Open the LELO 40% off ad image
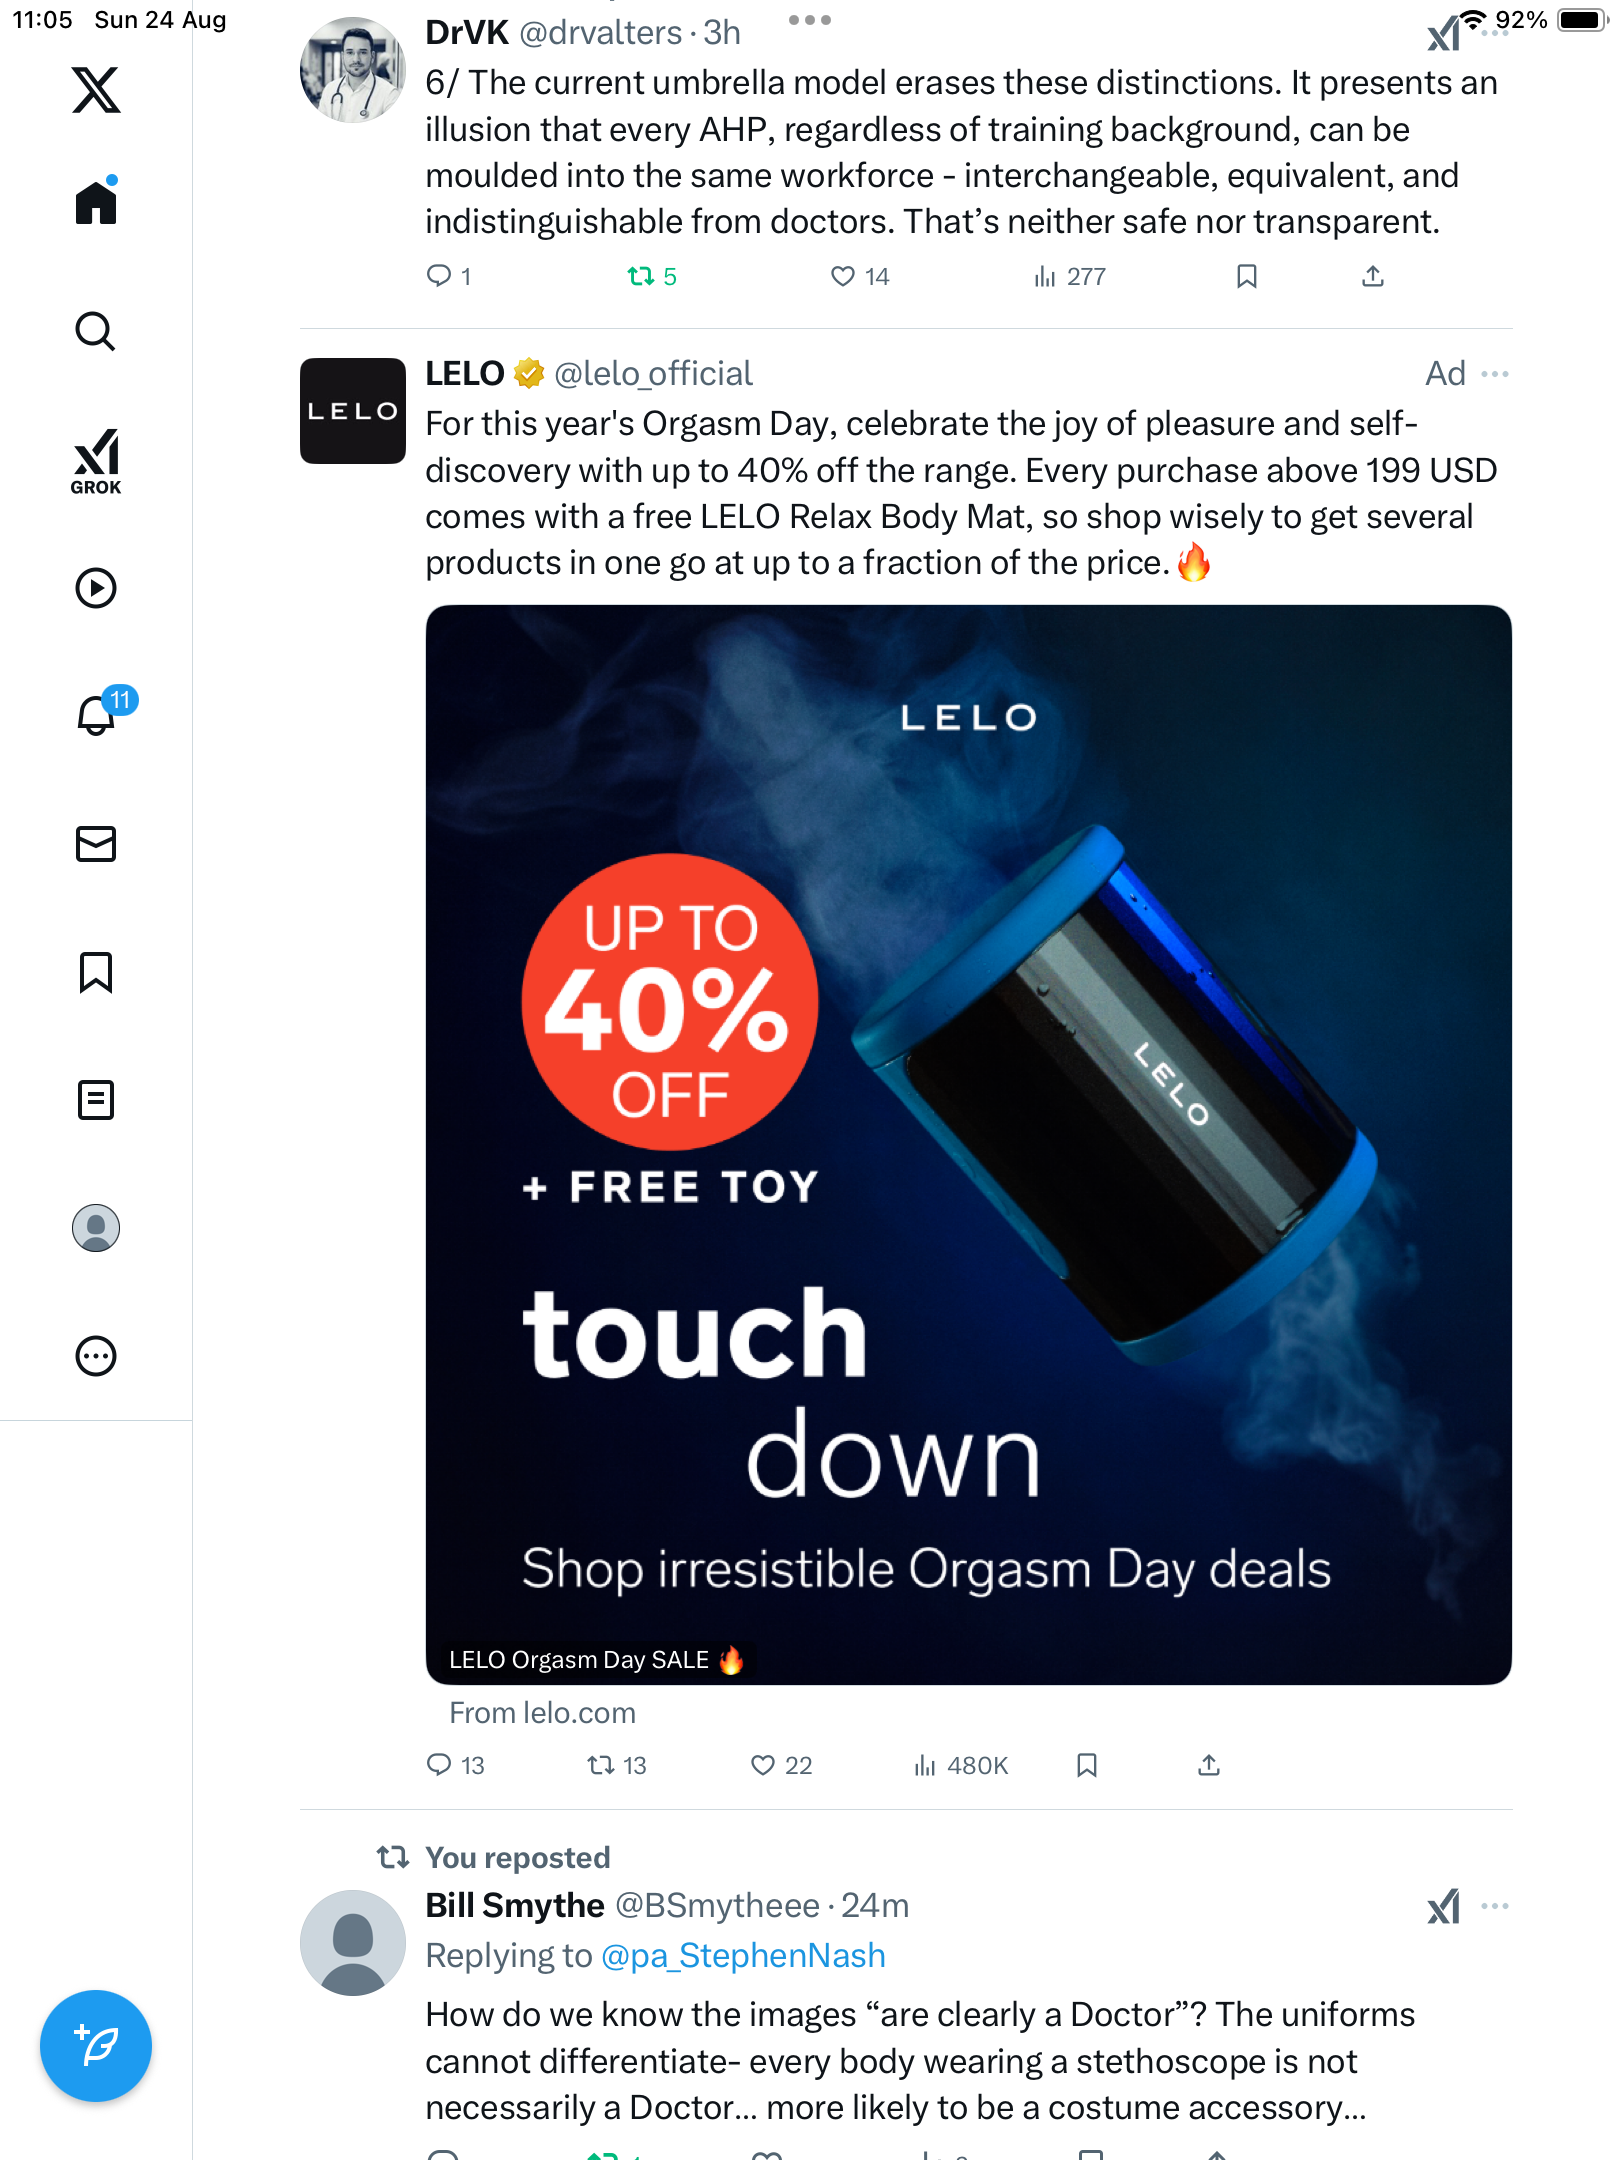Viewport: 1620px width, 2160px height. click(x=968, y=1144)
